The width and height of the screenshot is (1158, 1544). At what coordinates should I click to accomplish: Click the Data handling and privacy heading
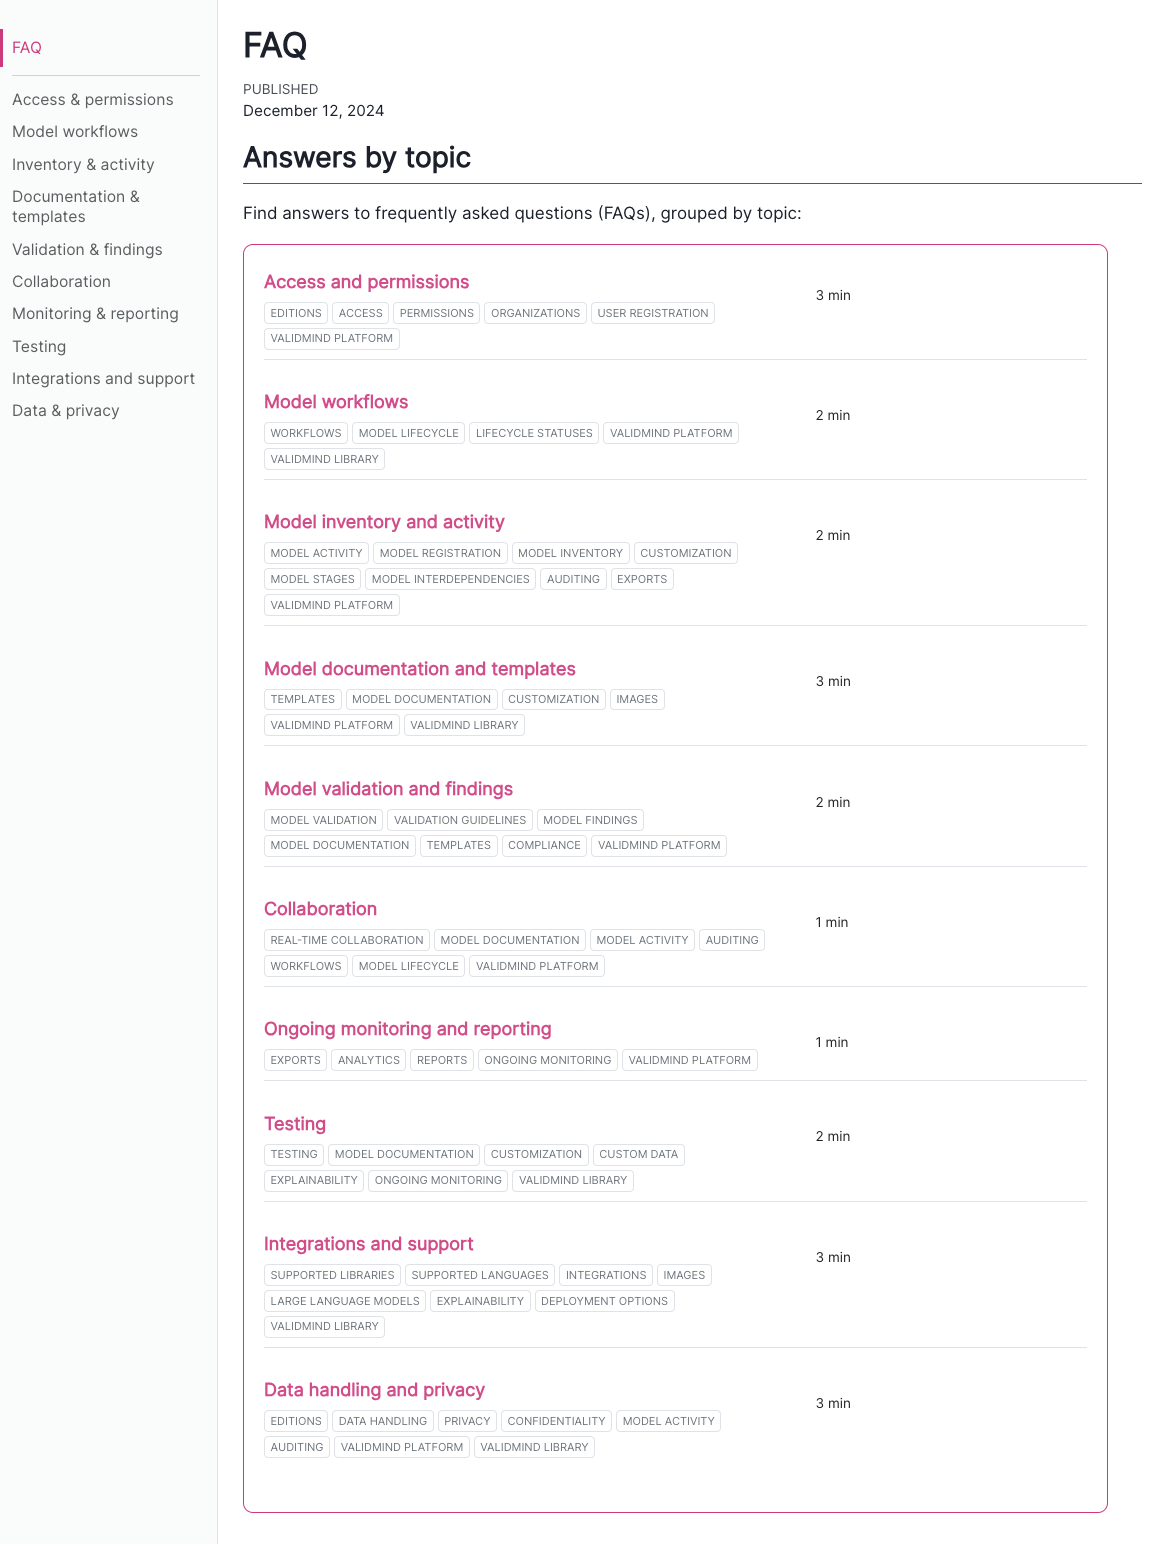(x=374, y=1390)
